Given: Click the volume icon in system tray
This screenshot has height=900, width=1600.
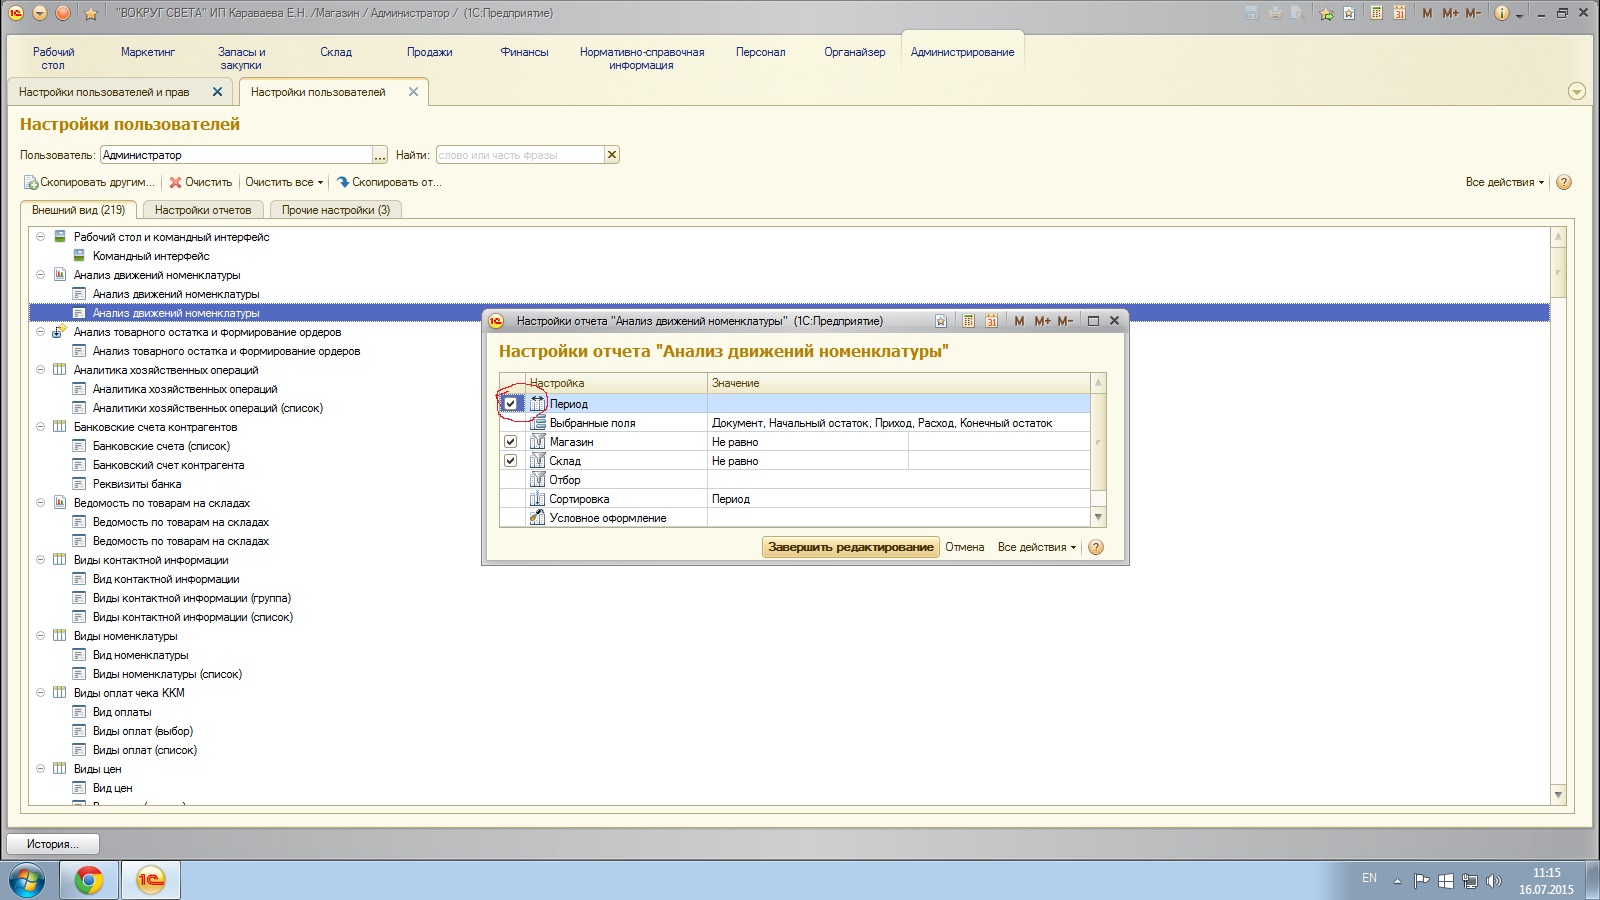Looking at the screenshot, I should (1494, 881).
